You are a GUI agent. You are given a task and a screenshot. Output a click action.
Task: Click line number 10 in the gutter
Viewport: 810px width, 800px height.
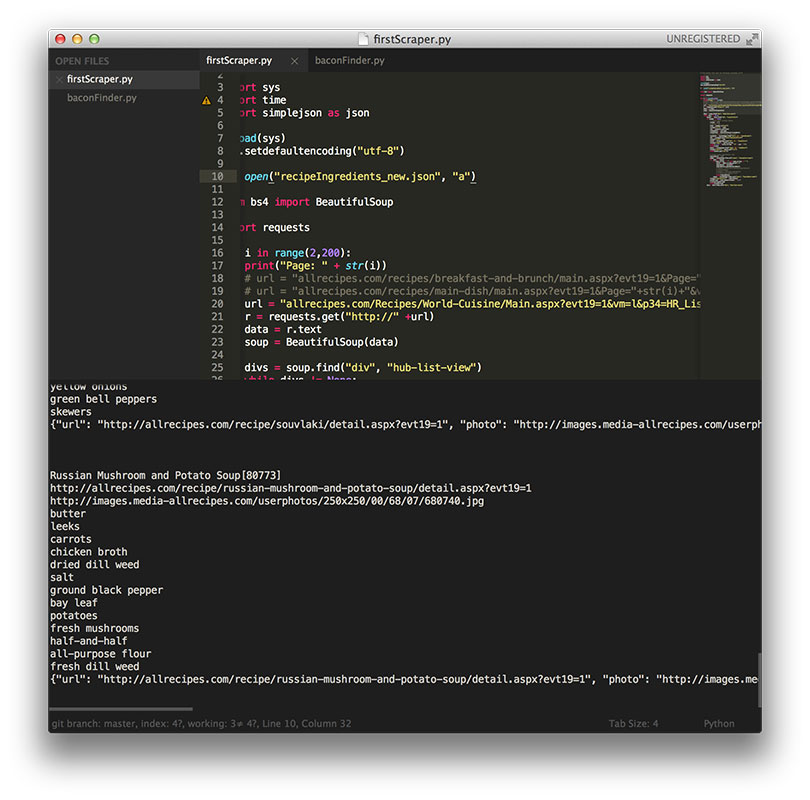pos(217,177)
